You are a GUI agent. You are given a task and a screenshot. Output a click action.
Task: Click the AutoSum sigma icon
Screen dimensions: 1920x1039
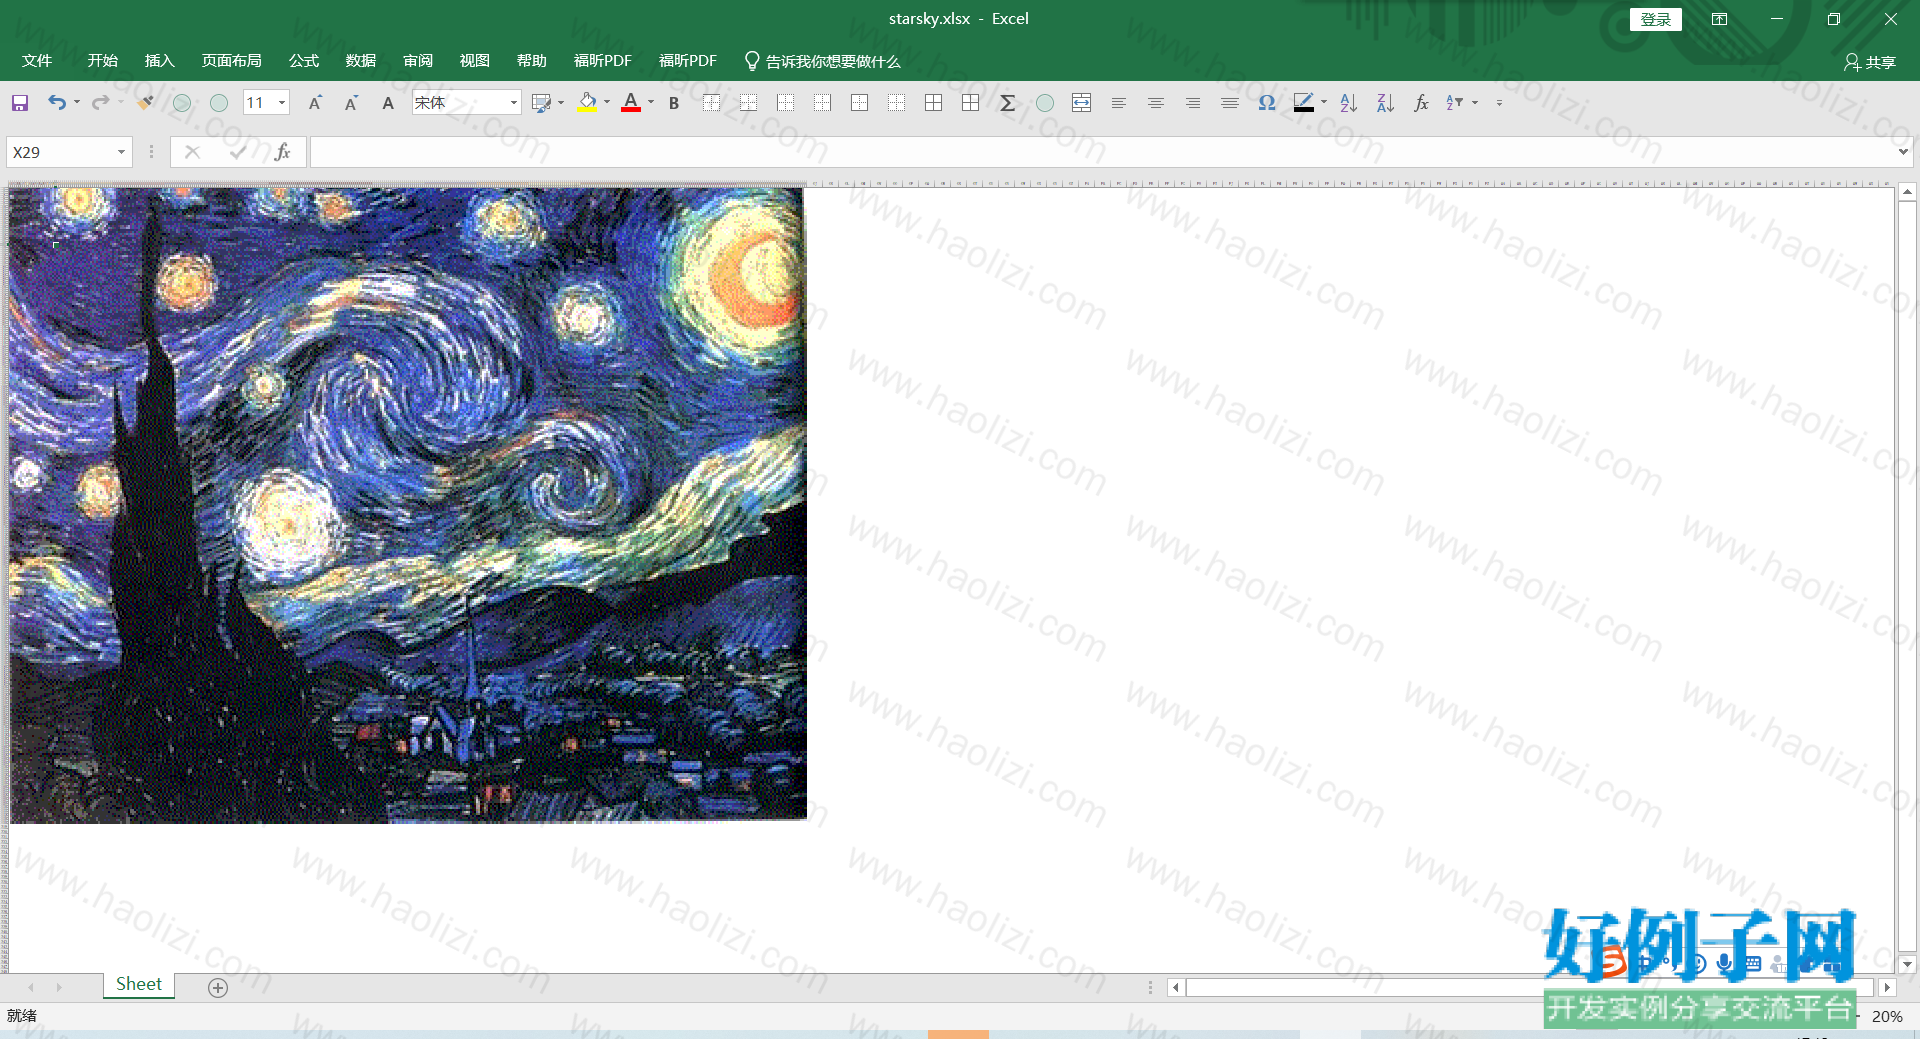pos(1008,103)
